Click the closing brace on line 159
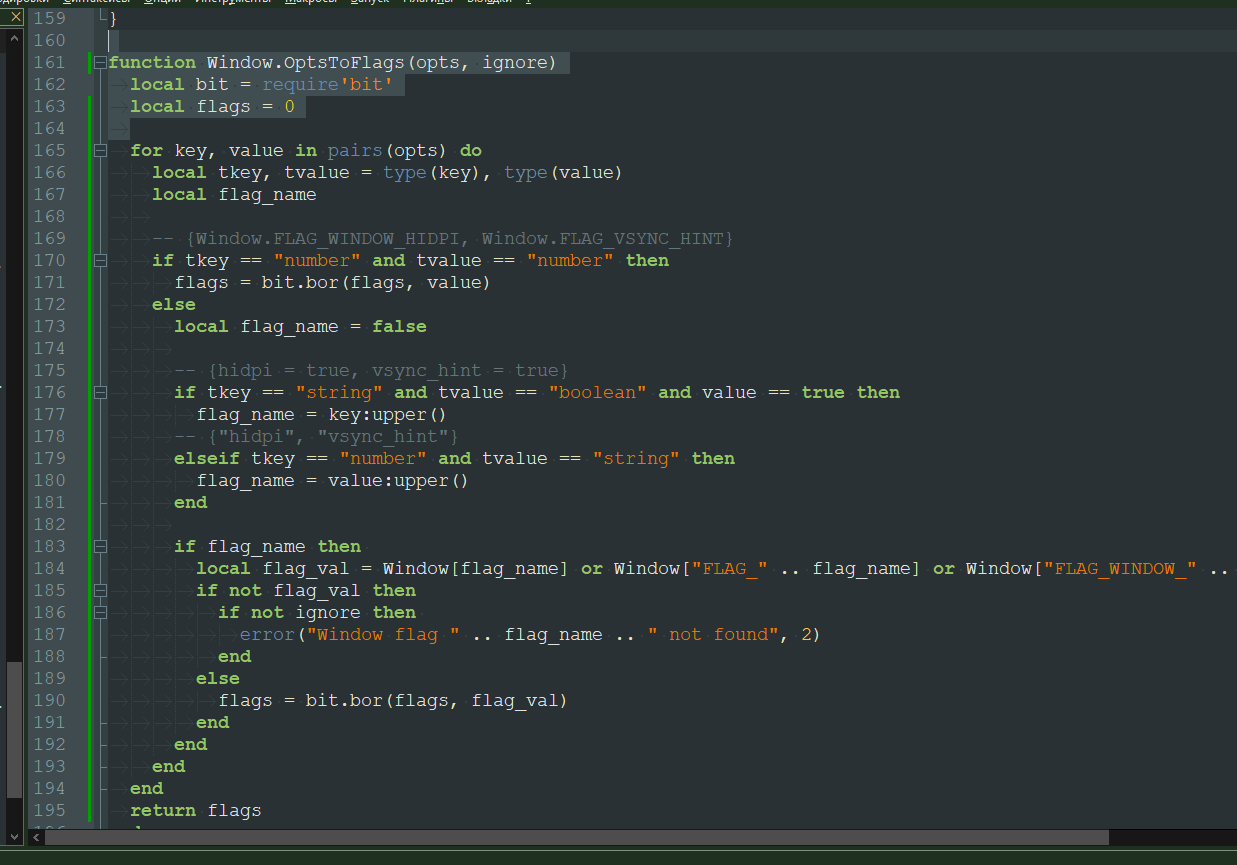 point(113,18)
